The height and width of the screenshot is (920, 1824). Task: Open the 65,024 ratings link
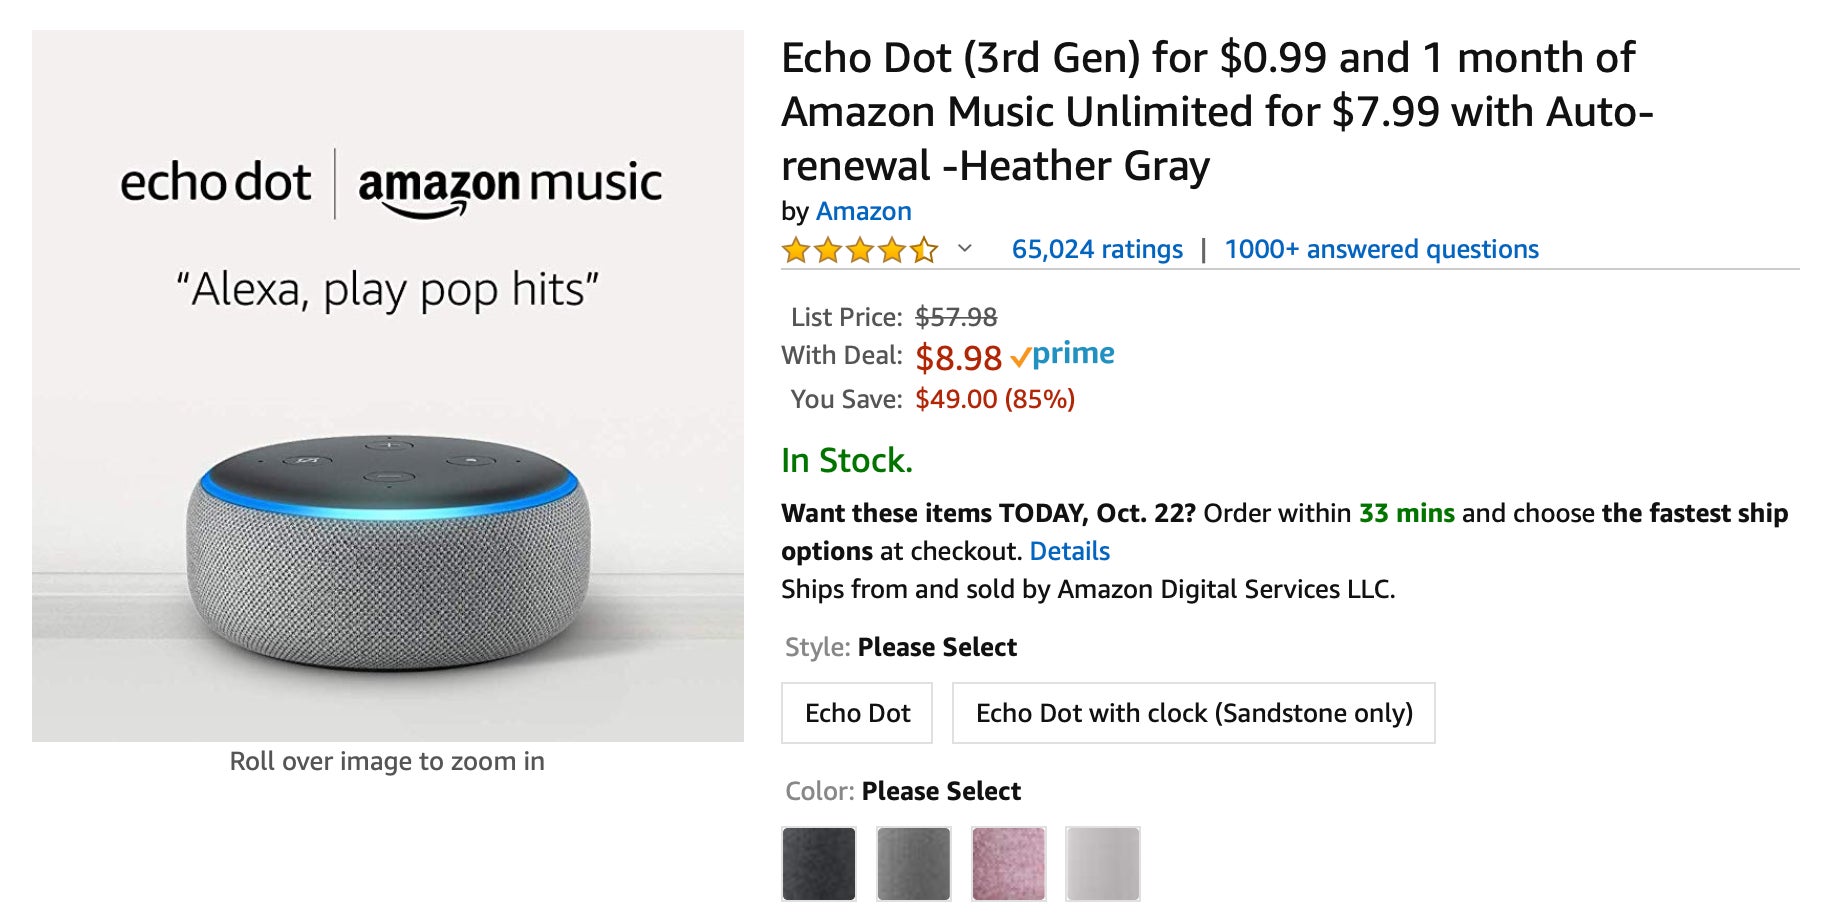pyautogui.click(x=1097, y=249)
